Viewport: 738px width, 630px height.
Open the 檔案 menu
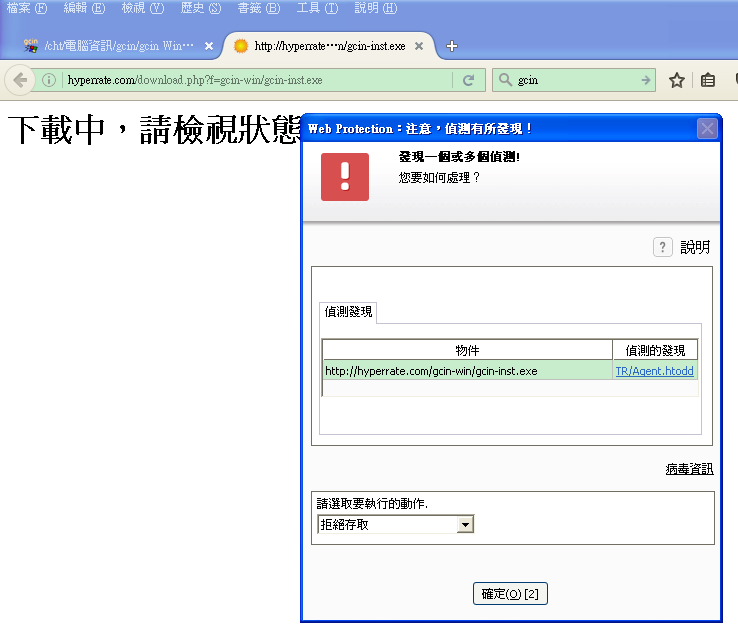(x=26, y=8)
